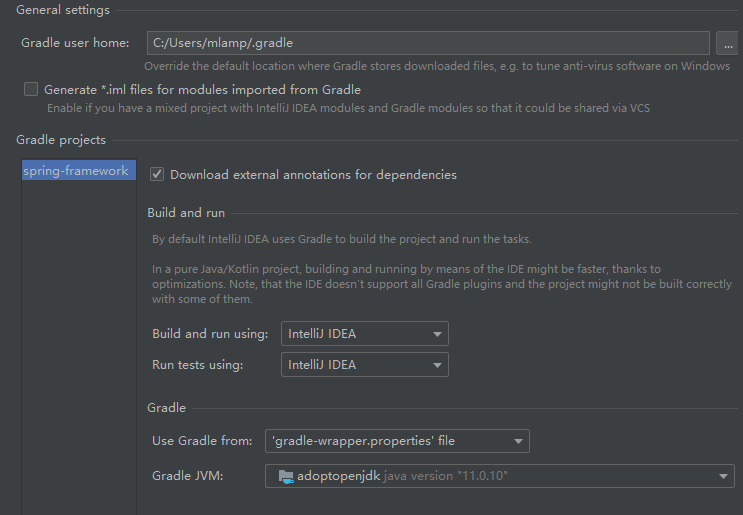Click the Use Gradle from label
Image resolution: width=743 pixels, height=515 pixels.
[x=202, y=441]
